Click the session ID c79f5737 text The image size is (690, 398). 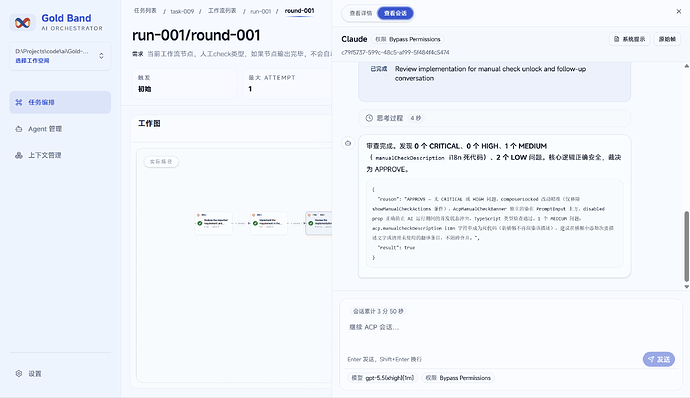395,52
